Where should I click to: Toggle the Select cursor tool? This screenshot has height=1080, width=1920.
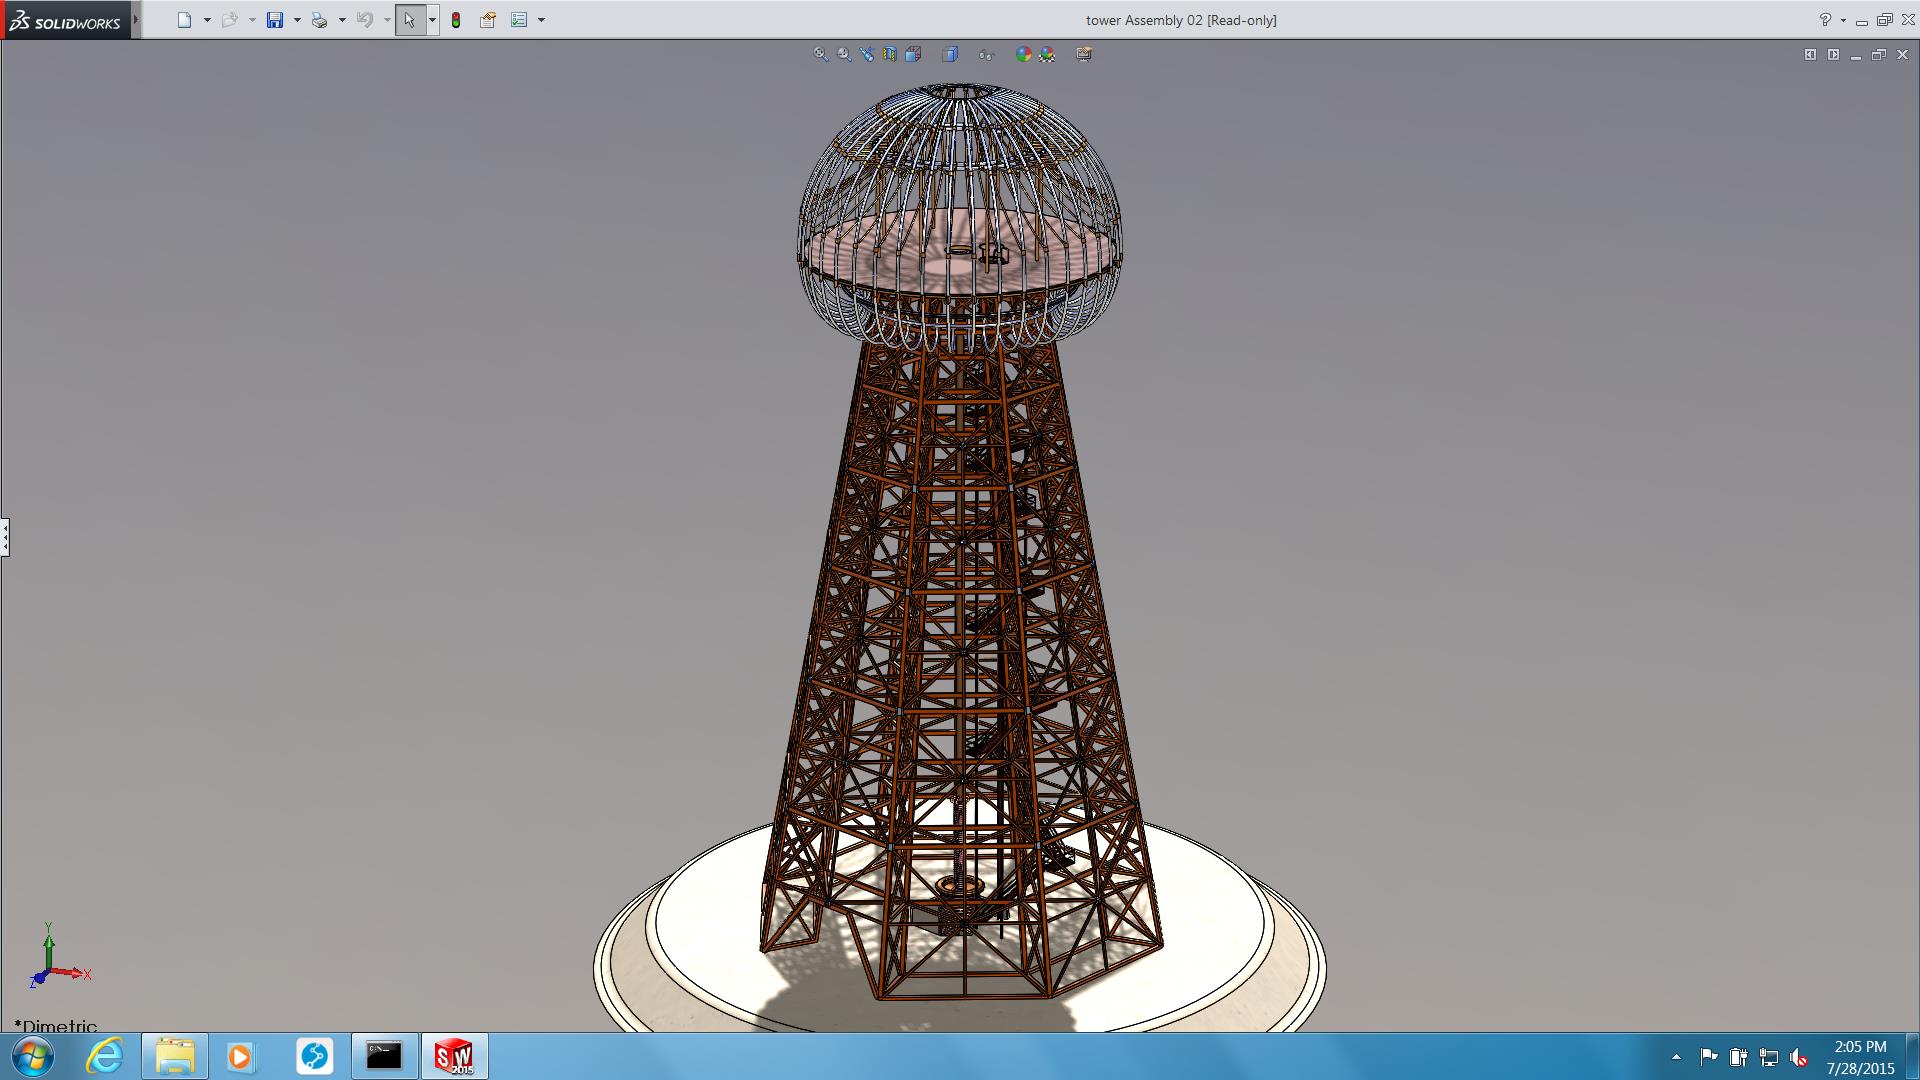click(409, 20)
